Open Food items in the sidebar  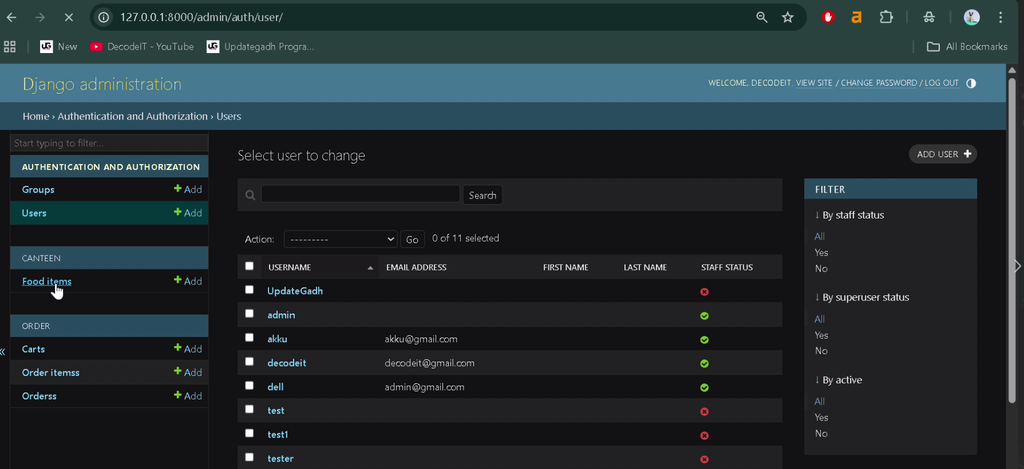click(x=46, y=281)
